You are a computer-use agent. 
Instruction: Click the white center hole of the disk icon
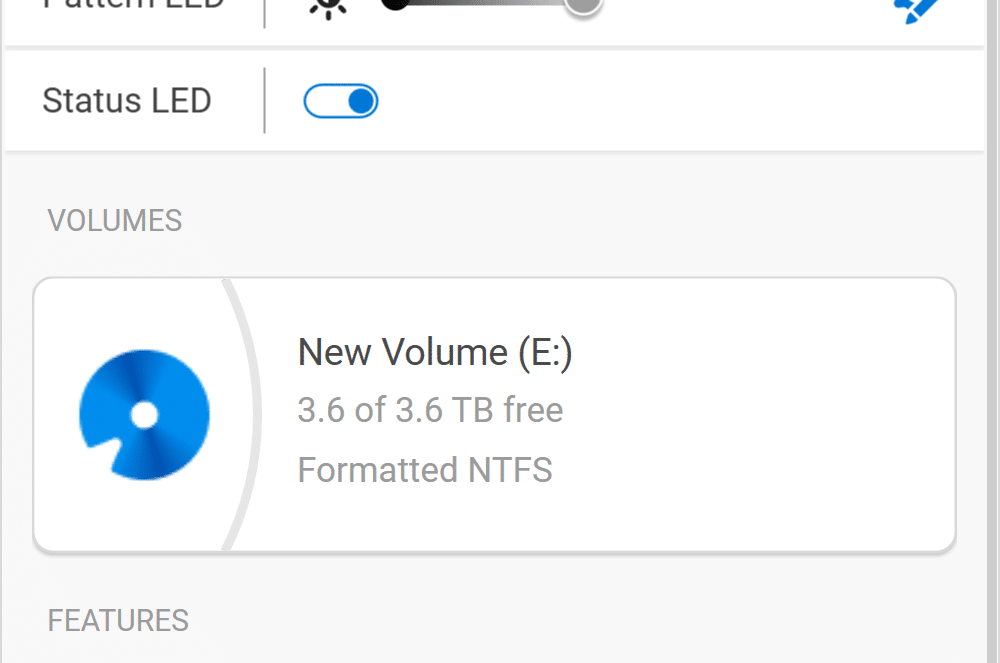144,415
